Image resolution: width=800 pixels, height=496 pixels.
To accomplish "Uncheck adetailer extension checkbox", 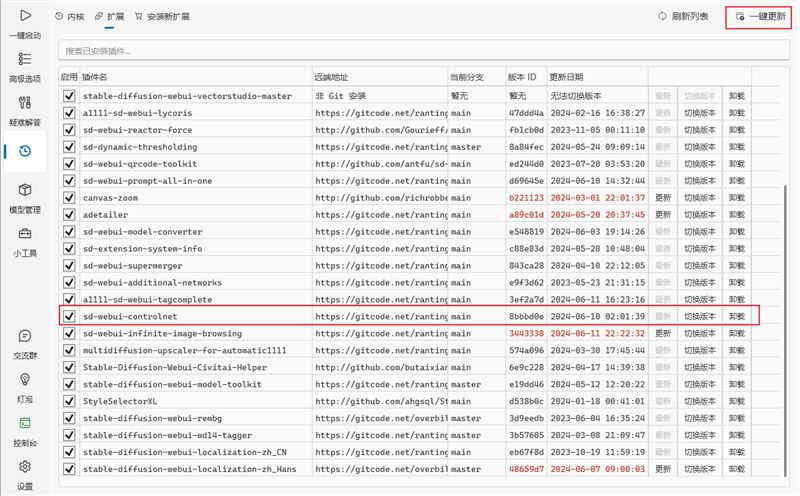I will click(69, 214).
